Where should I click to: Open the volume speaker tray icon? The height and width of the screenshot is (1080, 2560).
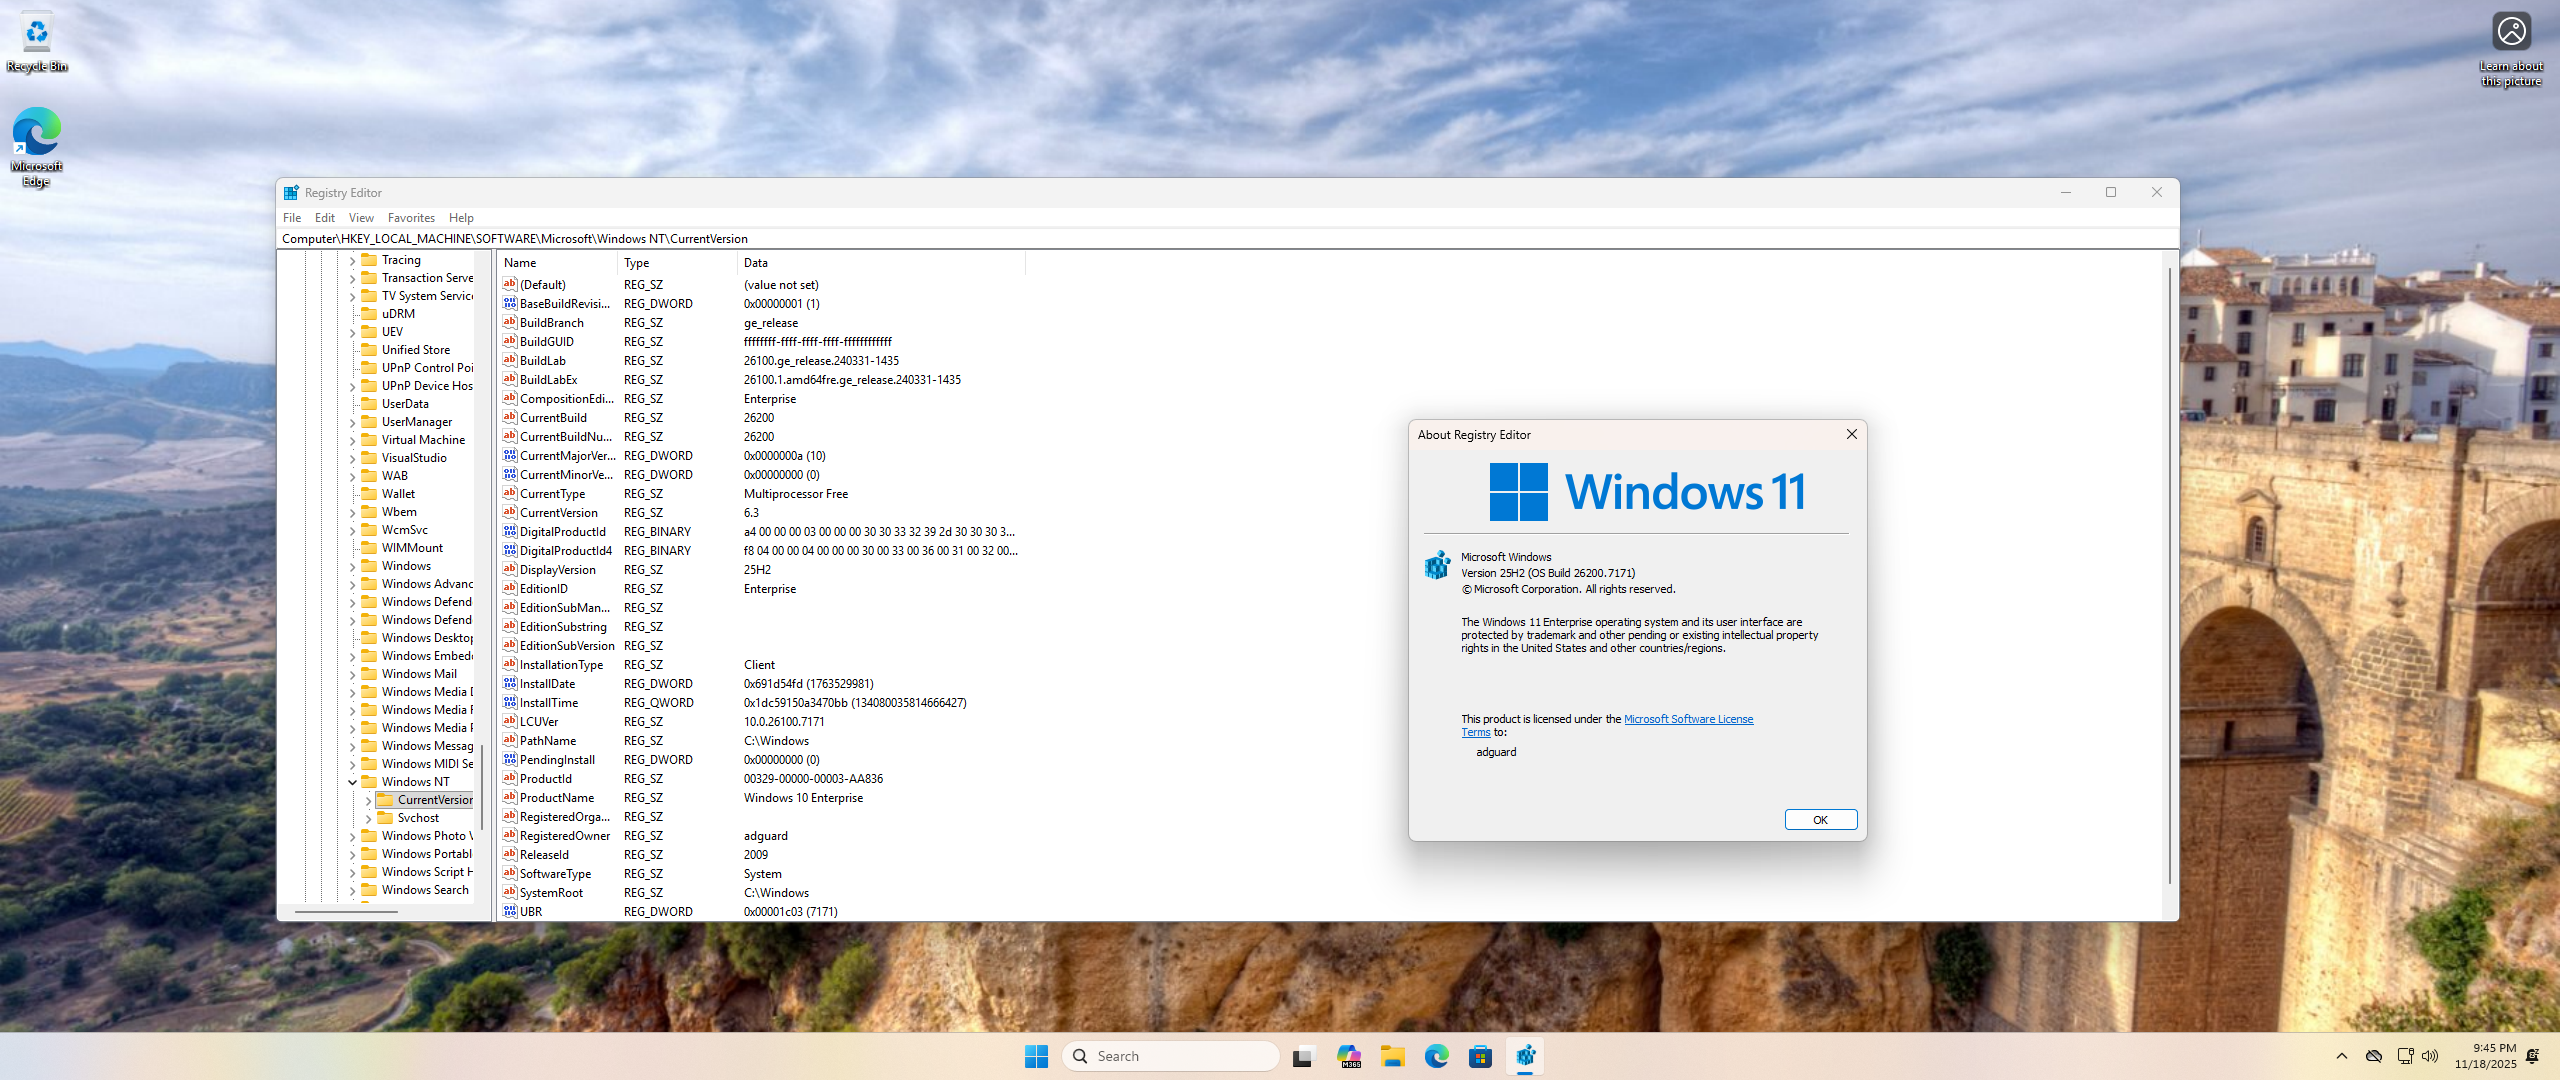(x=2430, y=1056)
